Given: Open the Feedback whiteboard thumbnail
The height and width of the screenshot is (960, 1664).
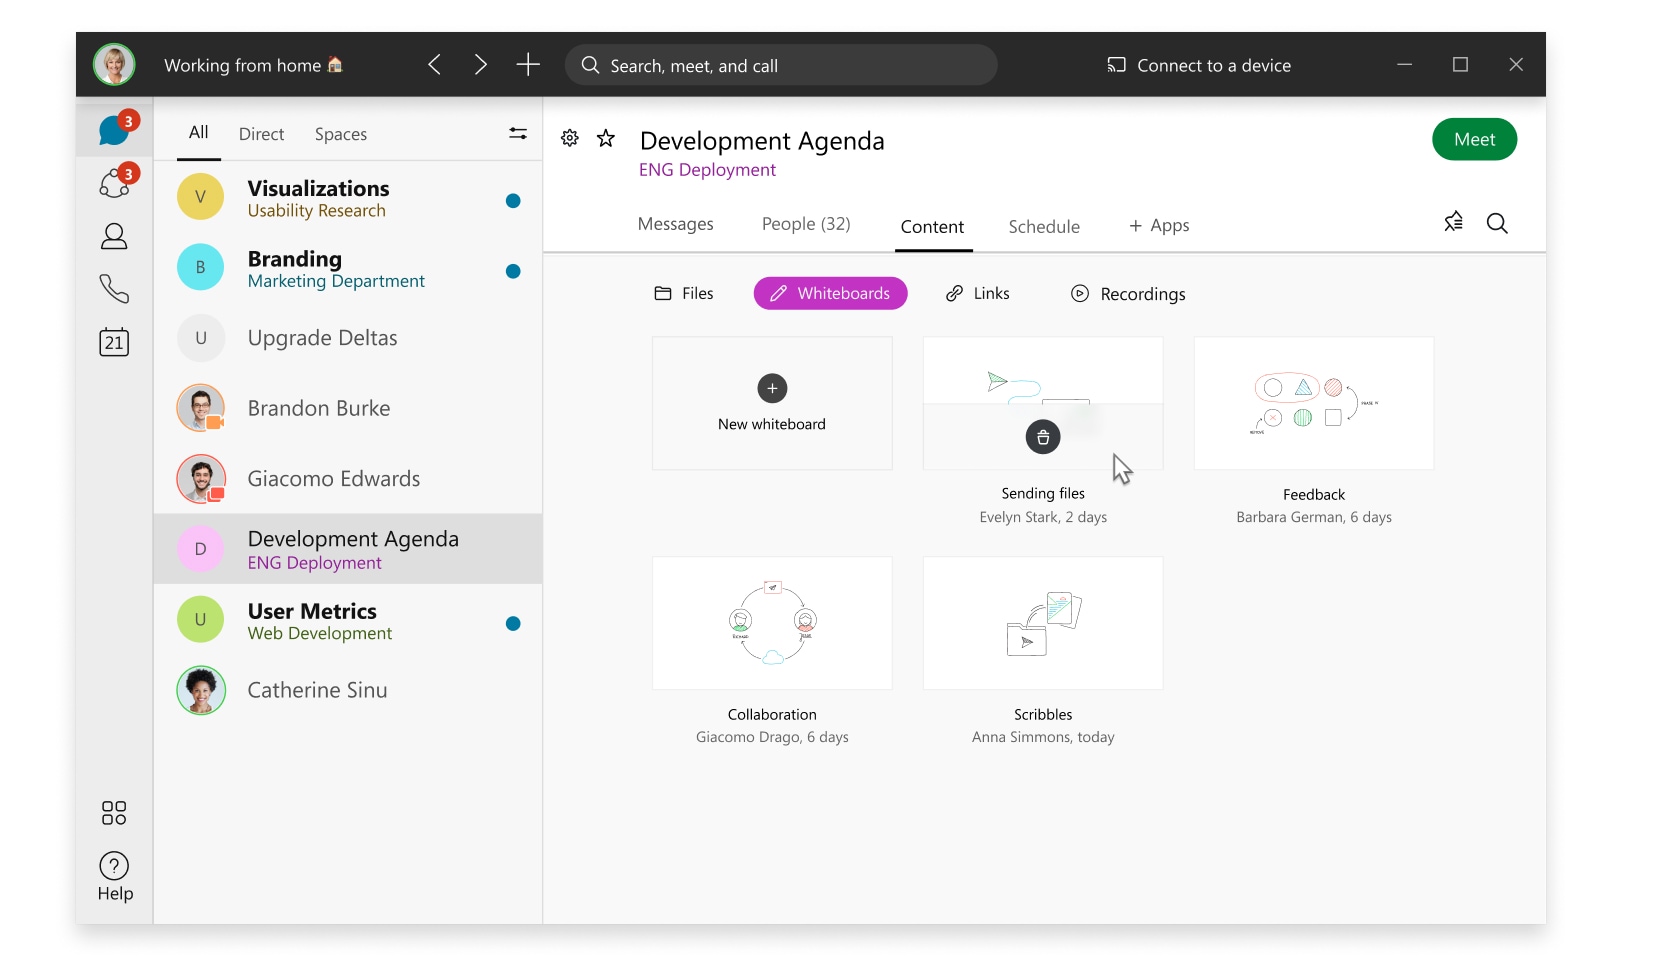Looking at the screenshot, I should 1313,403.
